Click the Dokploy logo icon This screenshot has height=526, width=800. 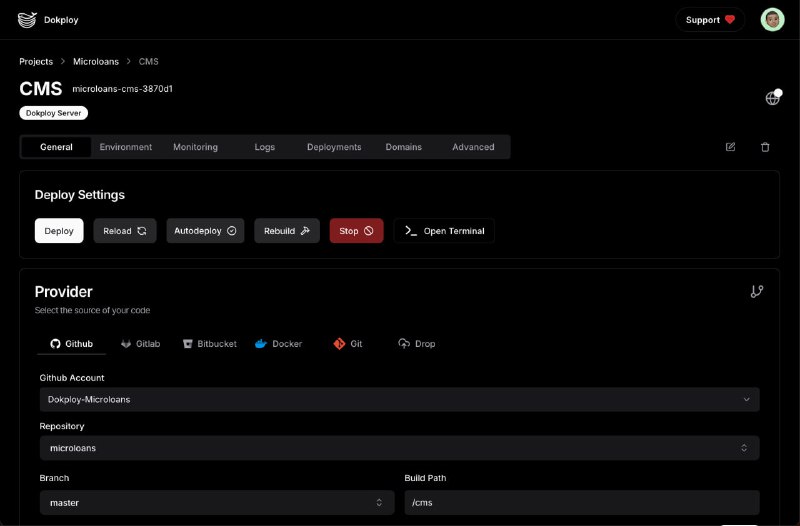pos(27,19)
